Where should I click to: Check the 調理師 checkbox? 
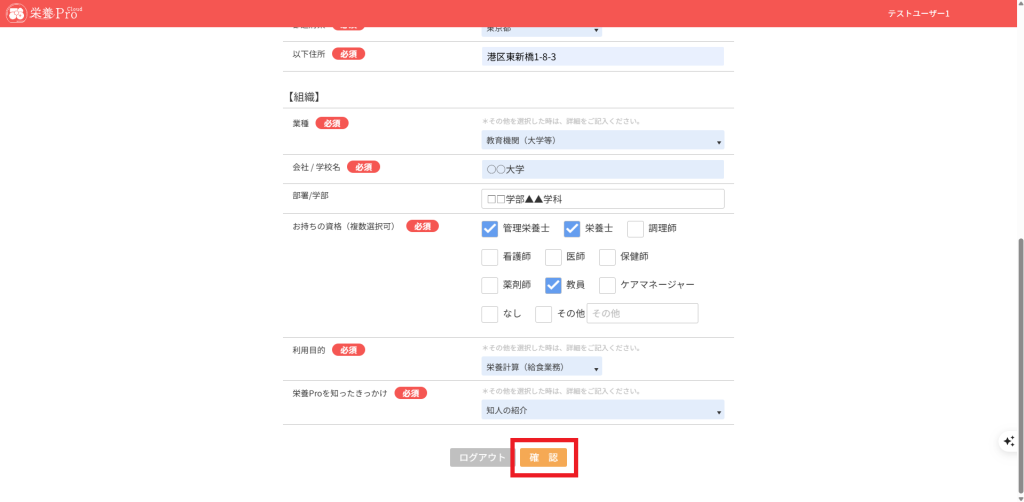click(x=635, y=229)
